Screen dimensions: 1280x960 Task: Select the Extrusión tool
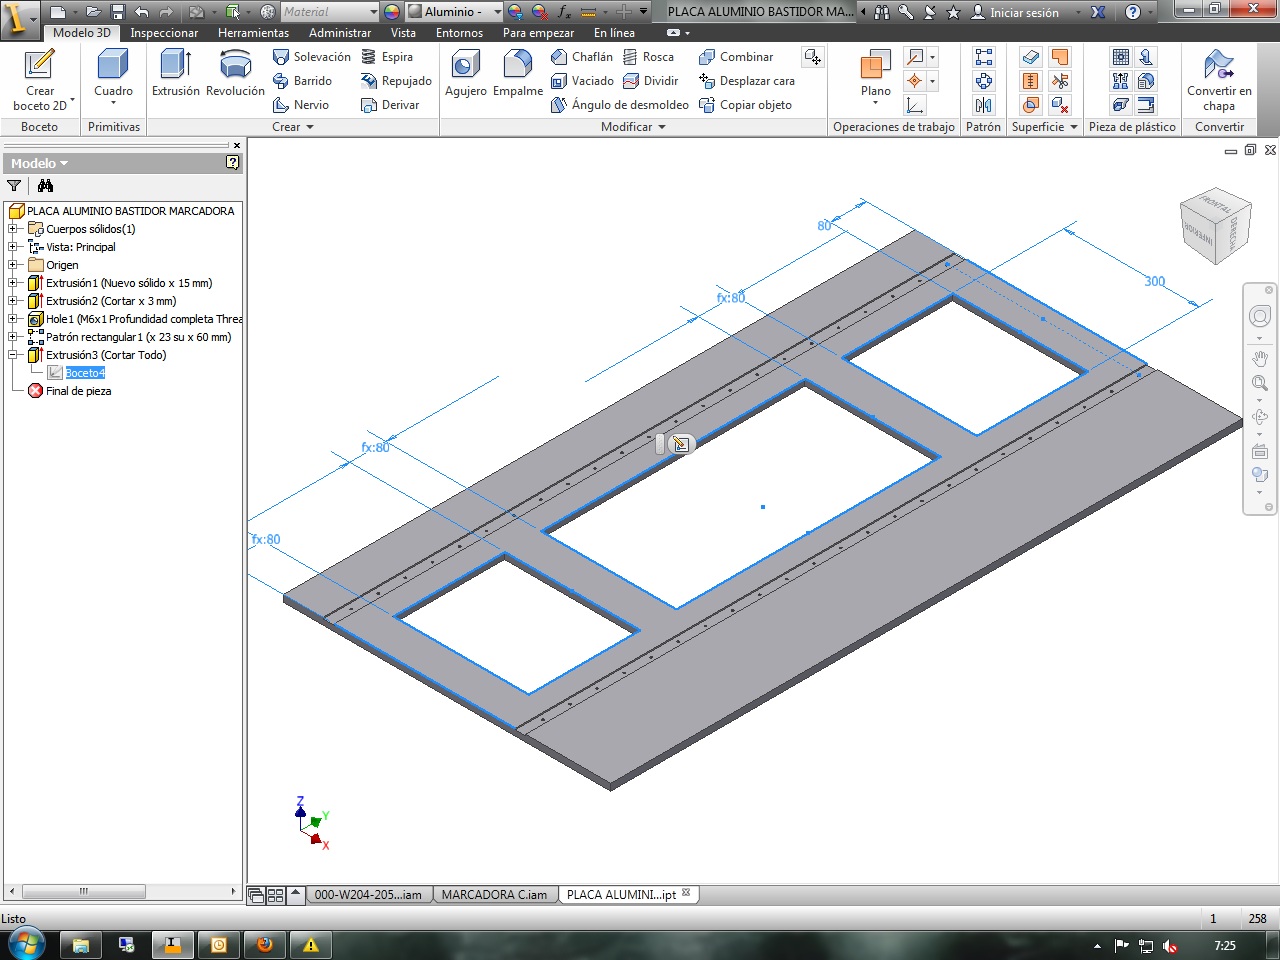coord(175,73)
